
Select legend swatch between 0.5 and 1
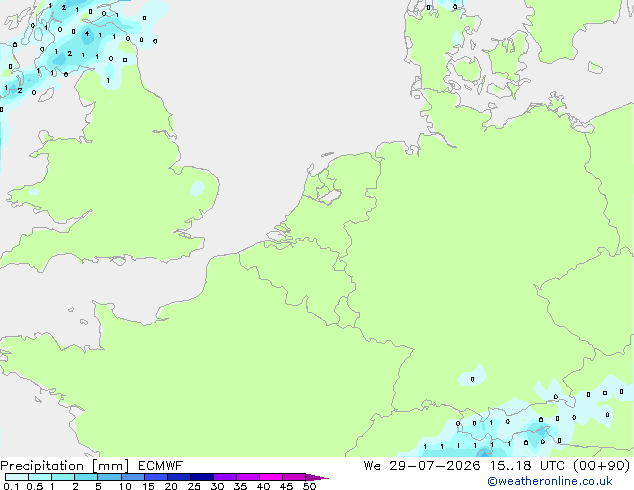pyautogui.click(x=40, y=477)
